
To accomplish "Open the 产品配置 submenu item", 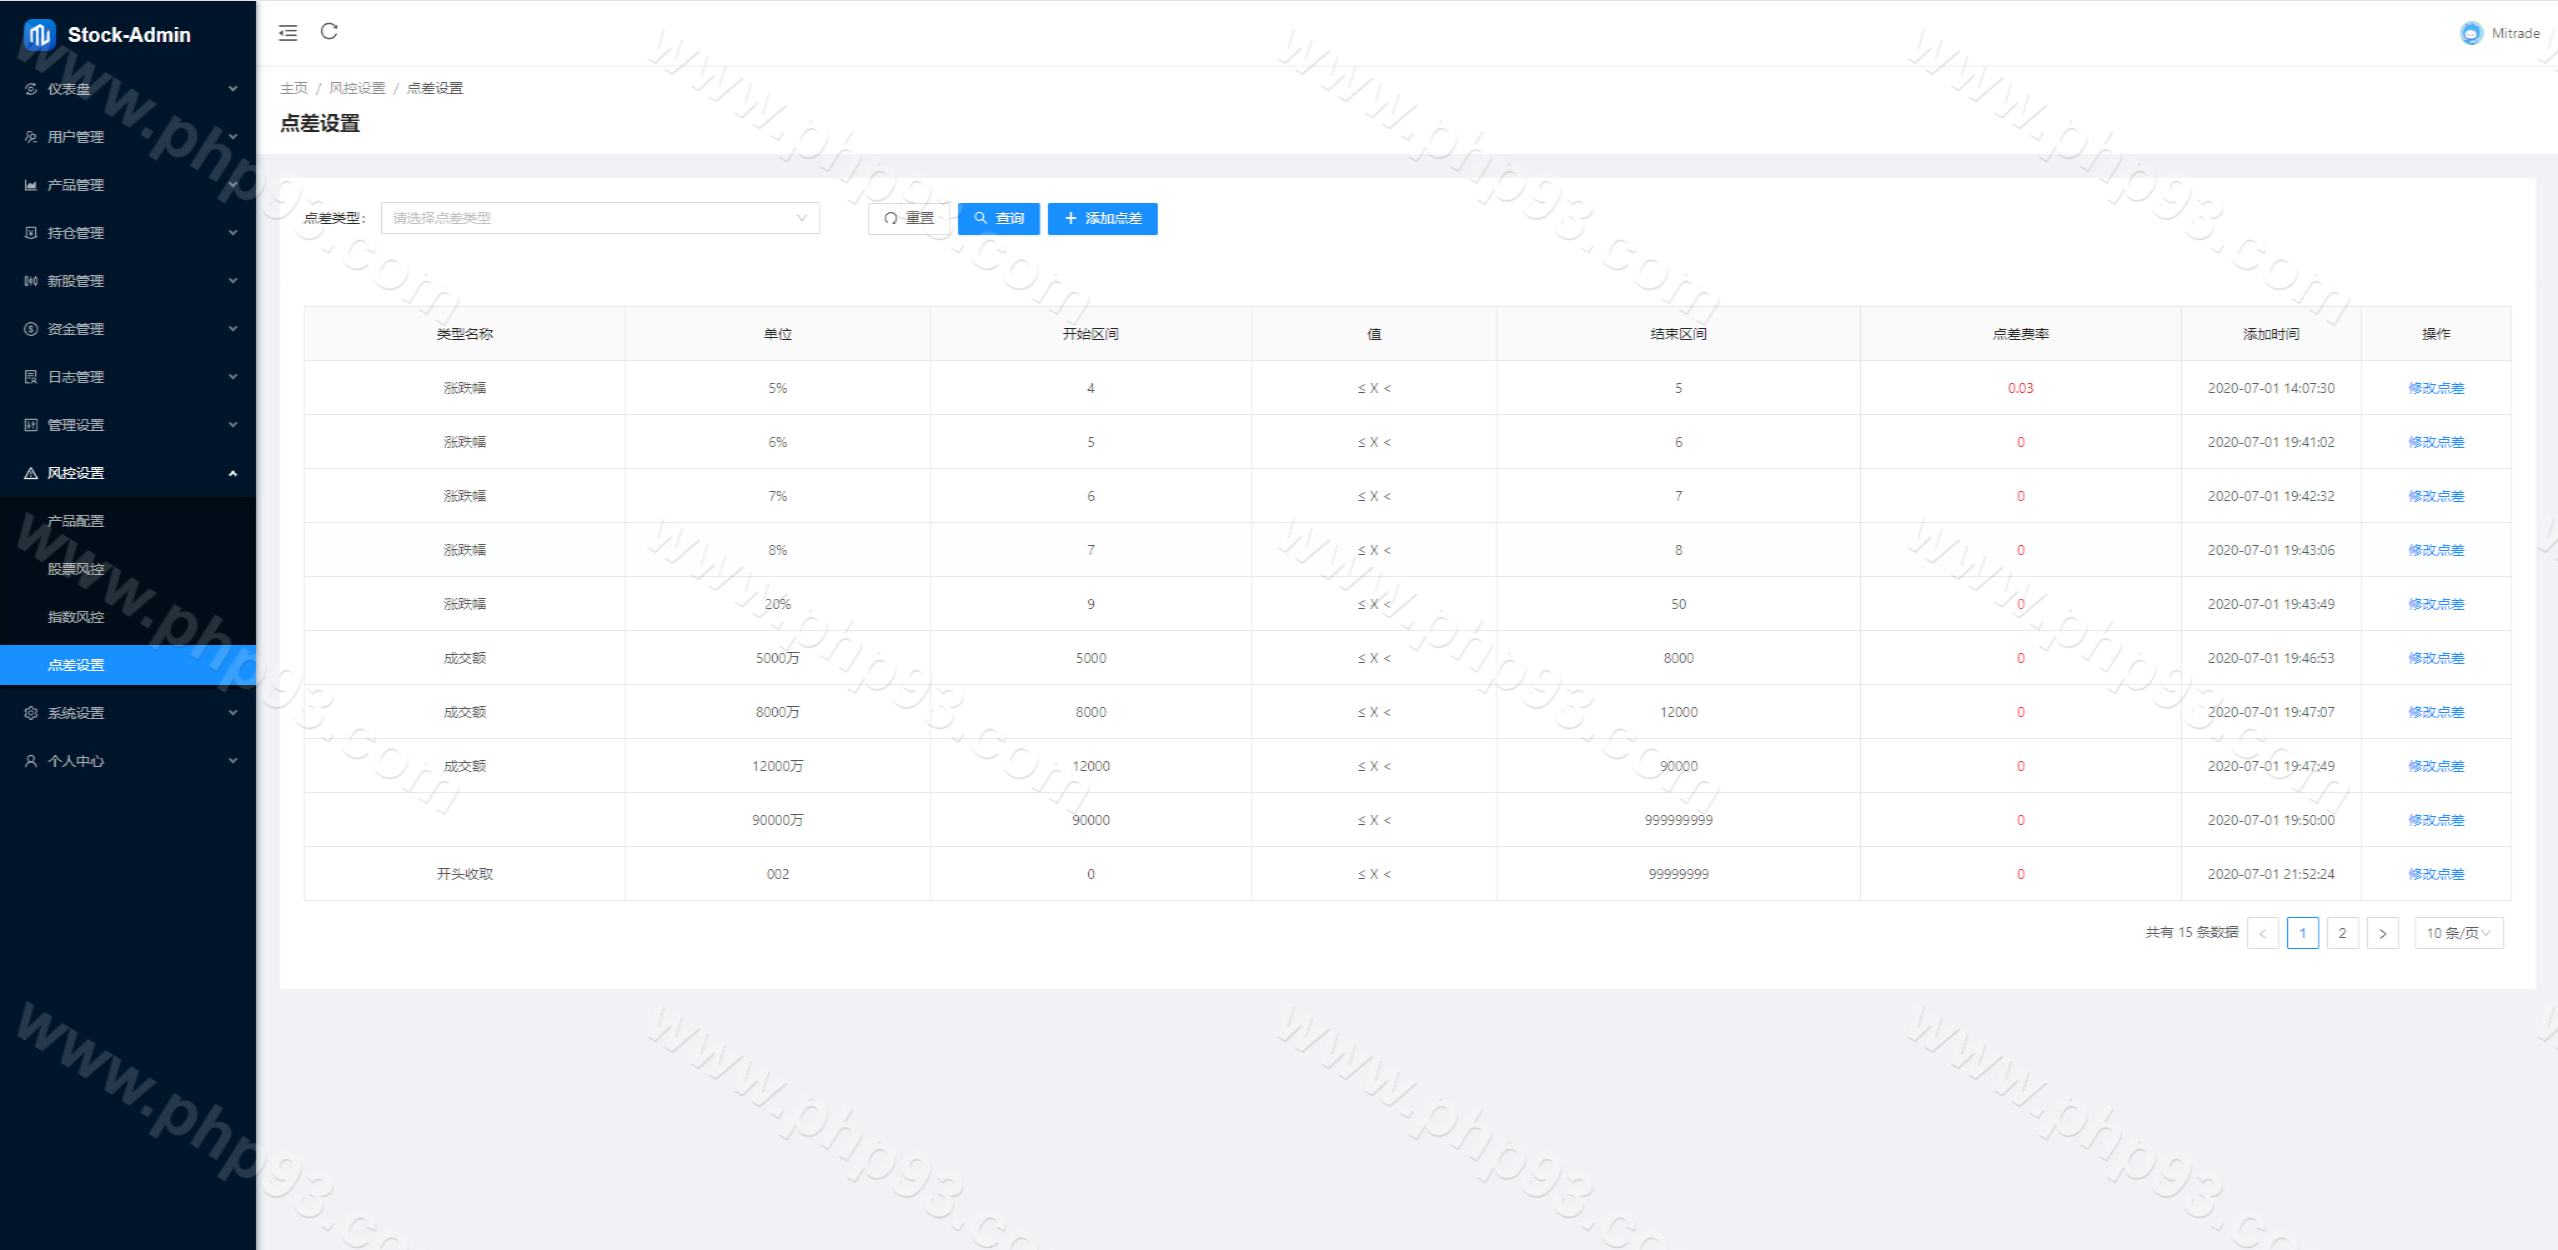I will coord(76,521).
